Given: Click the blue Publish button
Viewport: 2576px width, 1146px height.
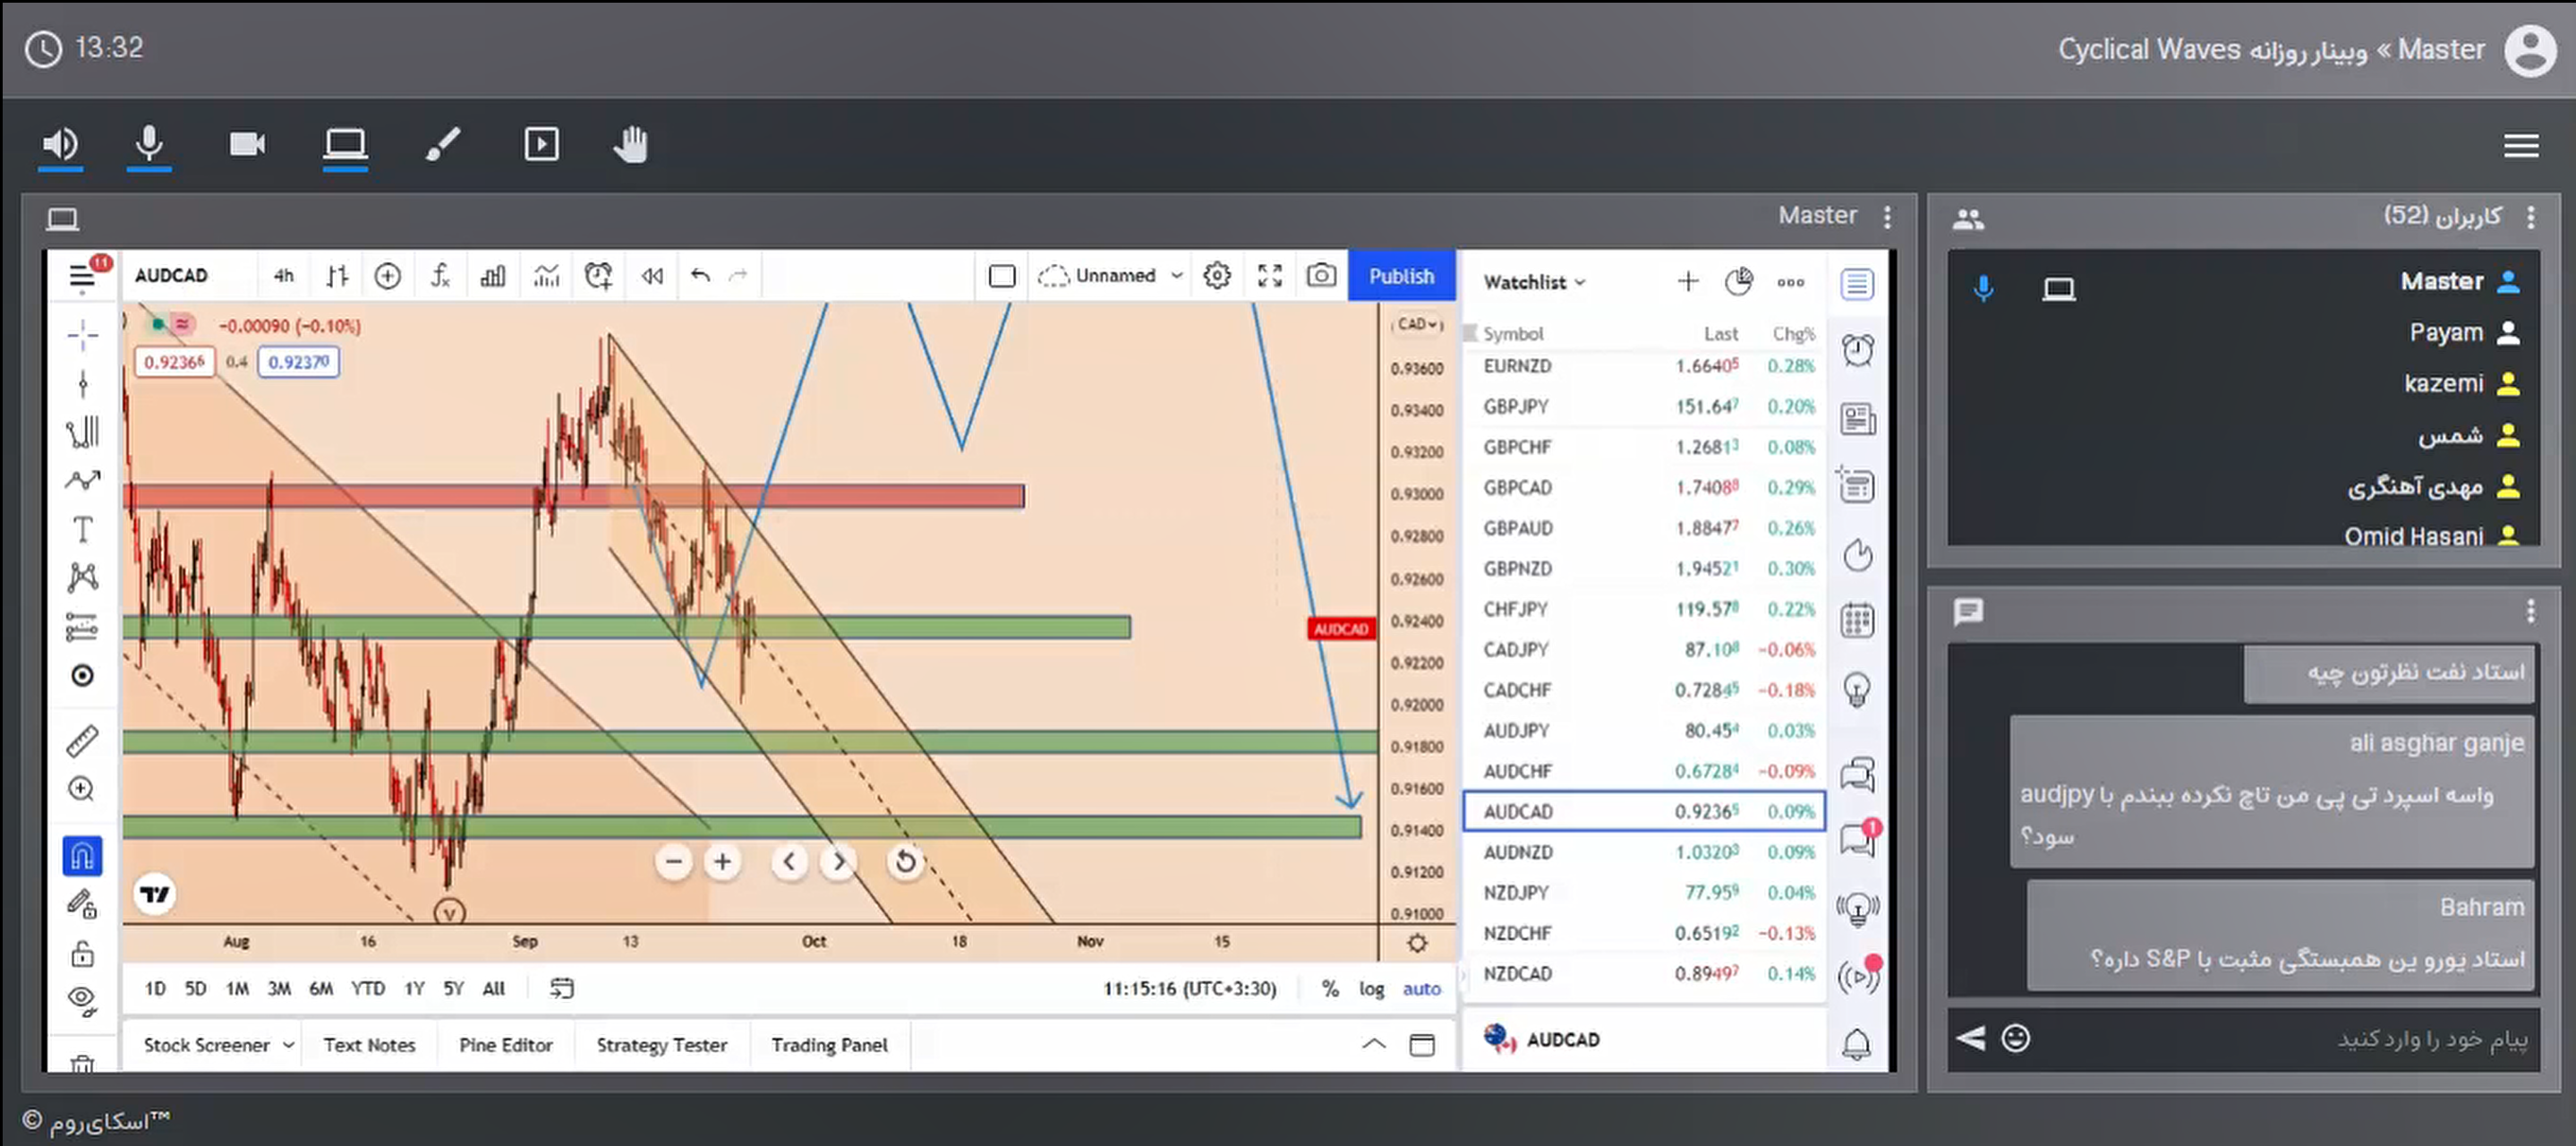Looking at the screenshot, I should [1401, 276].
